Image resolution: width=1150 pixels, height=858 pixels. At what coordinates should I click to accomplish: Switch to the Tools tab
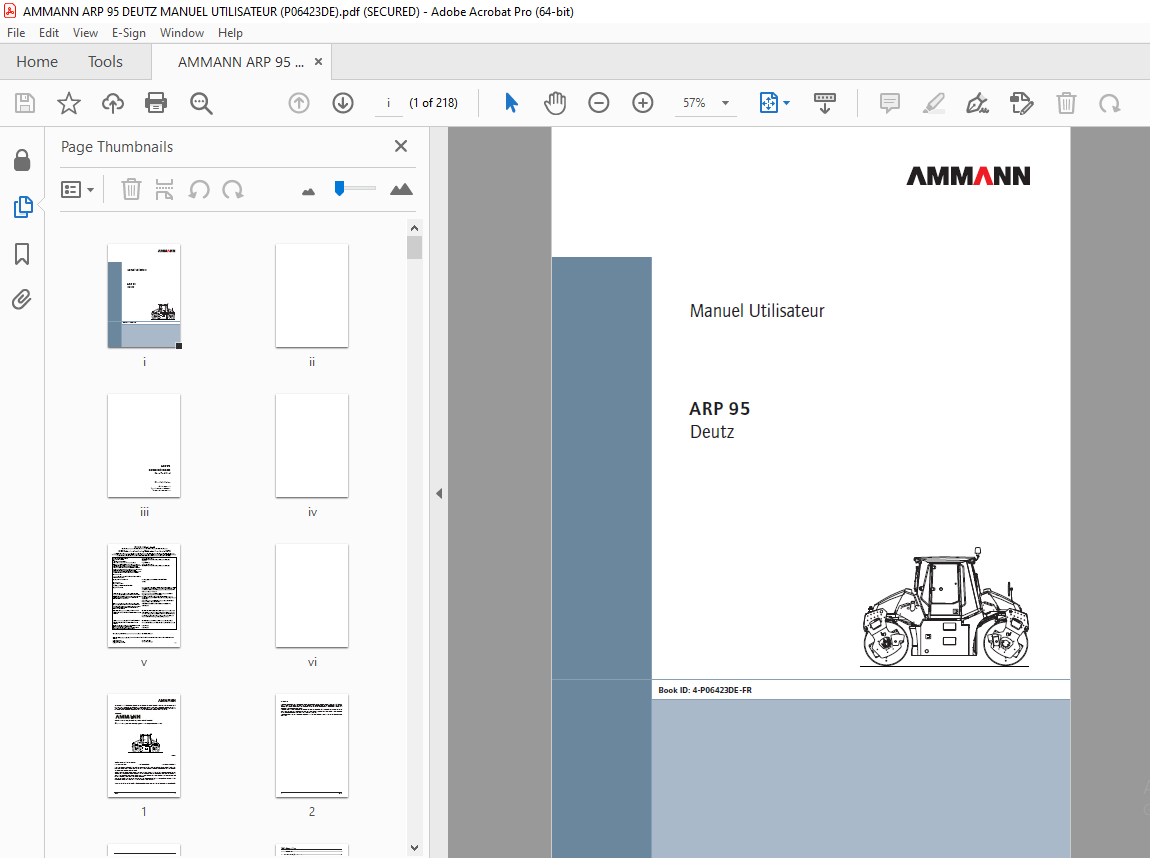[x=105, y=62]
